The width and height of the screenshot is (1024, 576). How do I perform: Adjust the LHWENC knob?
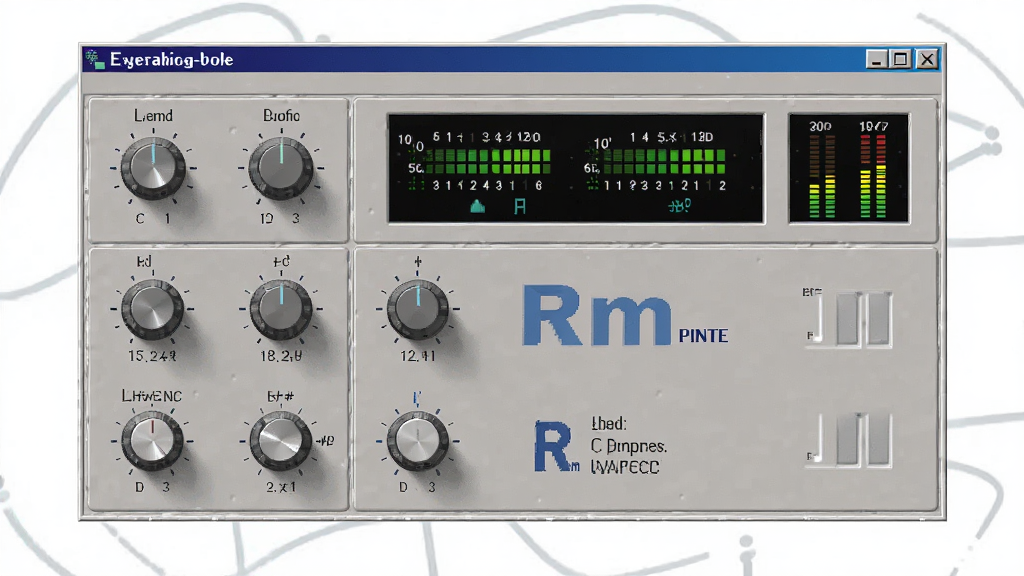pos(152,441)
